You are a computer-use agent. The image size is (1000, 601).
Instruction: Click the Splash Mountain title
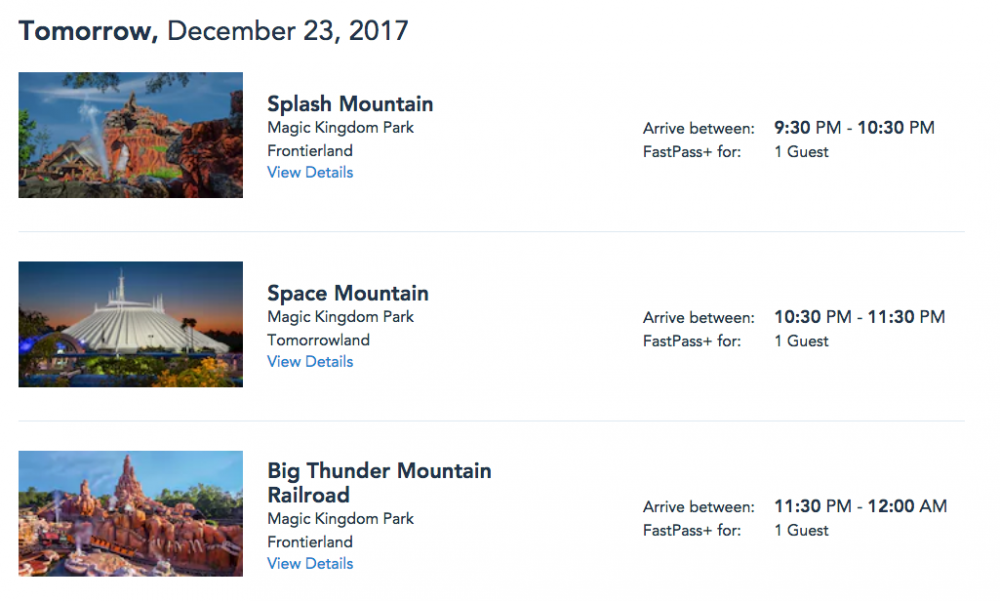350,104
